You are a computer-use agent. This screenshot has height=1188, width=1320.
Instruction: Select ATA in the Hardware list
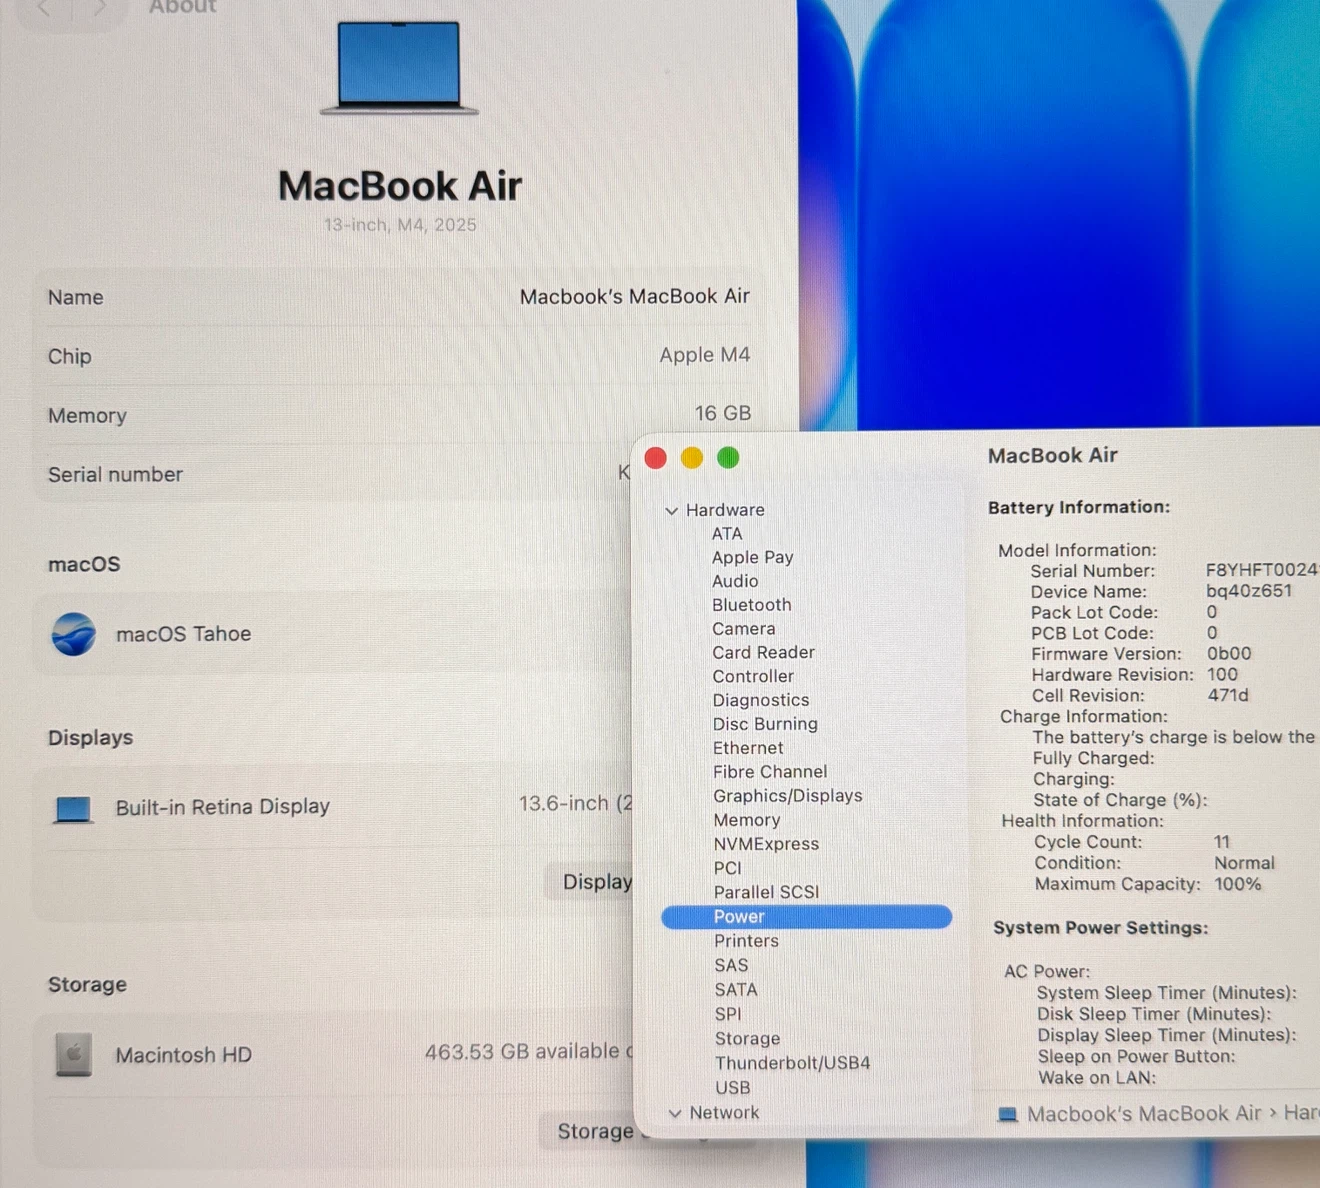[727, 534]
